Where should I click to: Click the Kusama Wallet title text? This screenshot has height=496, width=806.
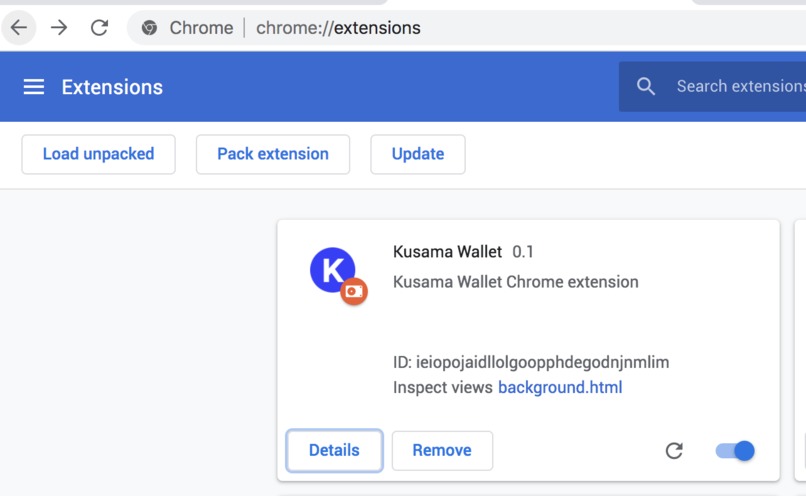point(447,251)
